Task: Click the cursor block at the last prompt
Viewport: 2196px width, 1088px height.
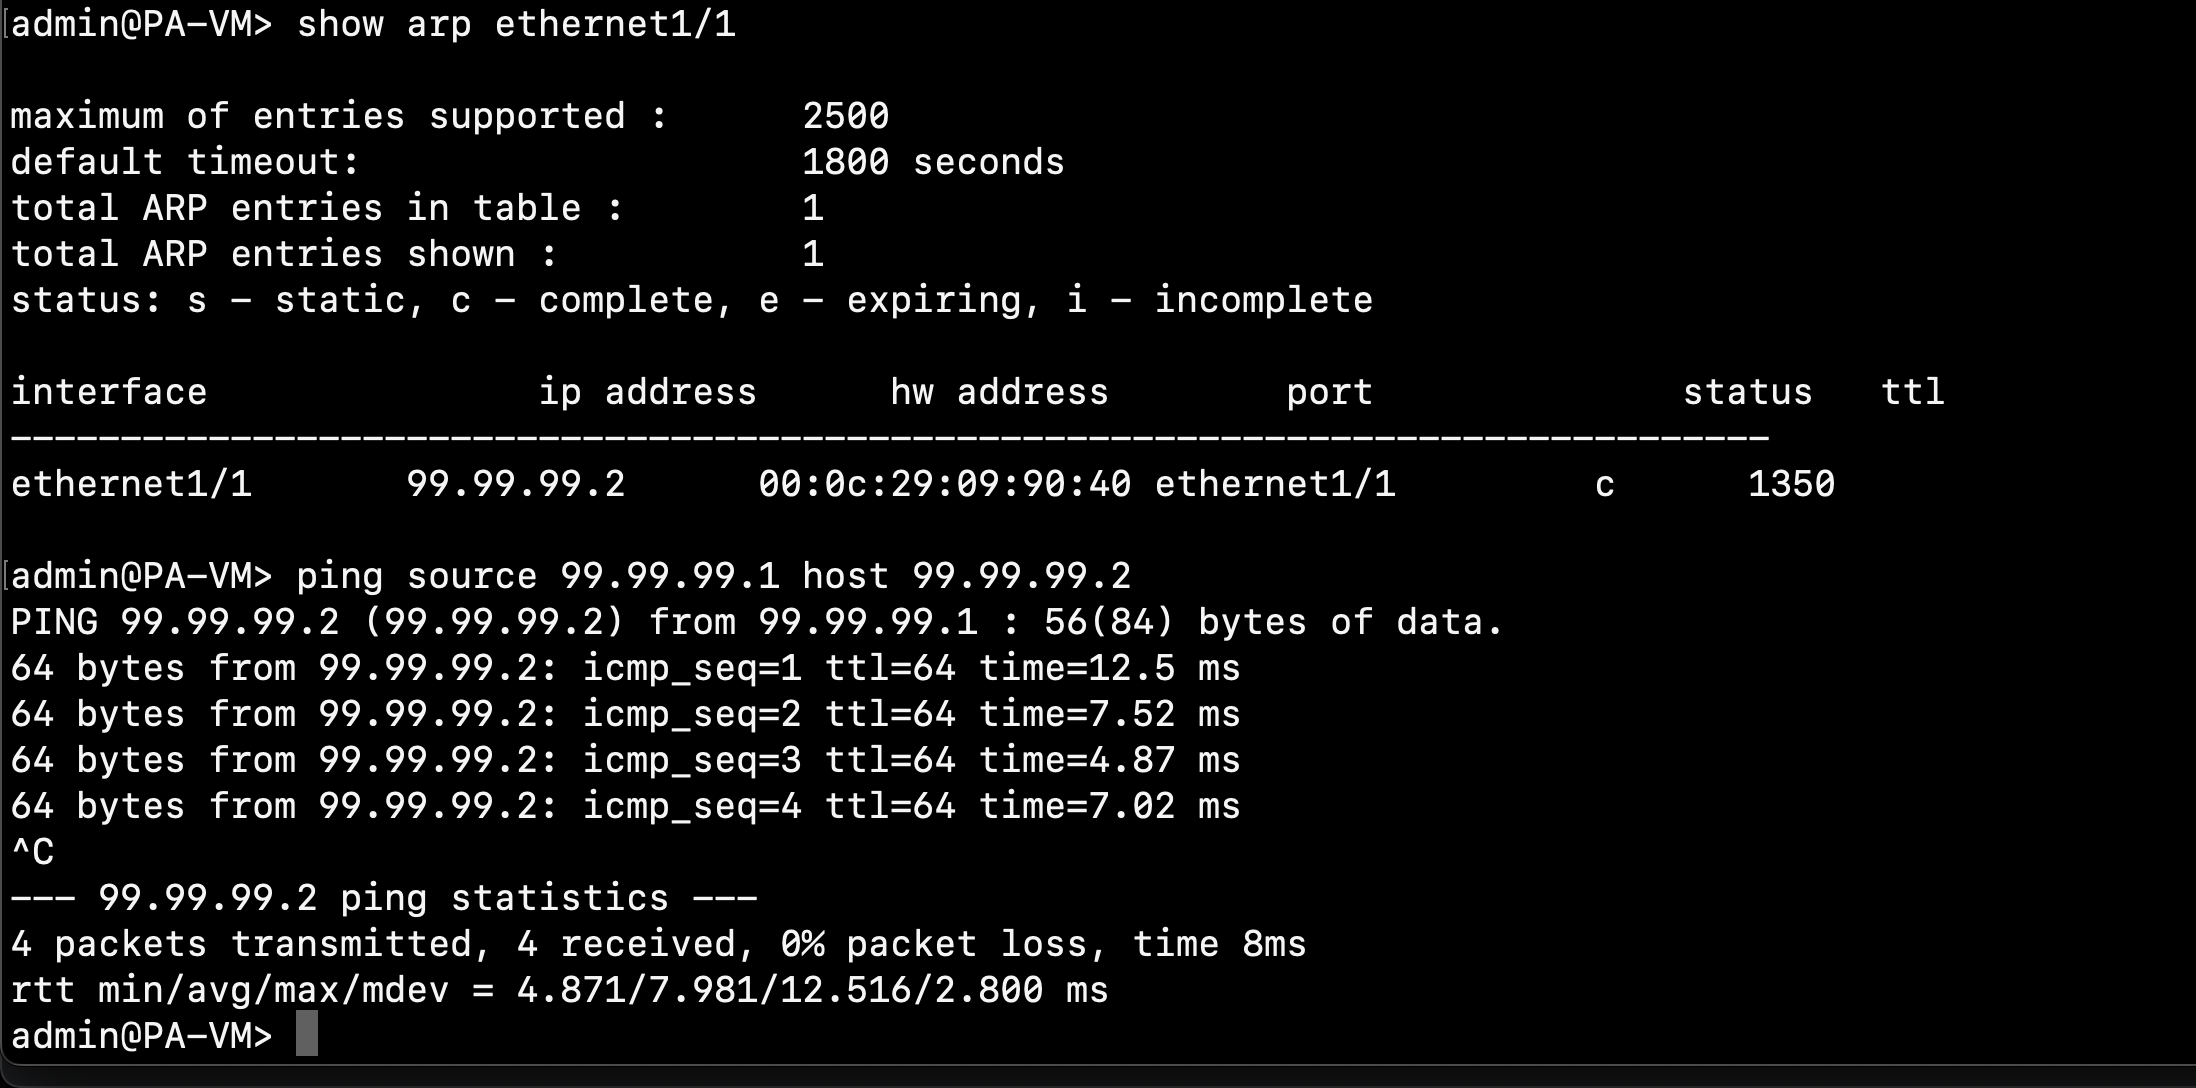Action: tap(307, 1034)
